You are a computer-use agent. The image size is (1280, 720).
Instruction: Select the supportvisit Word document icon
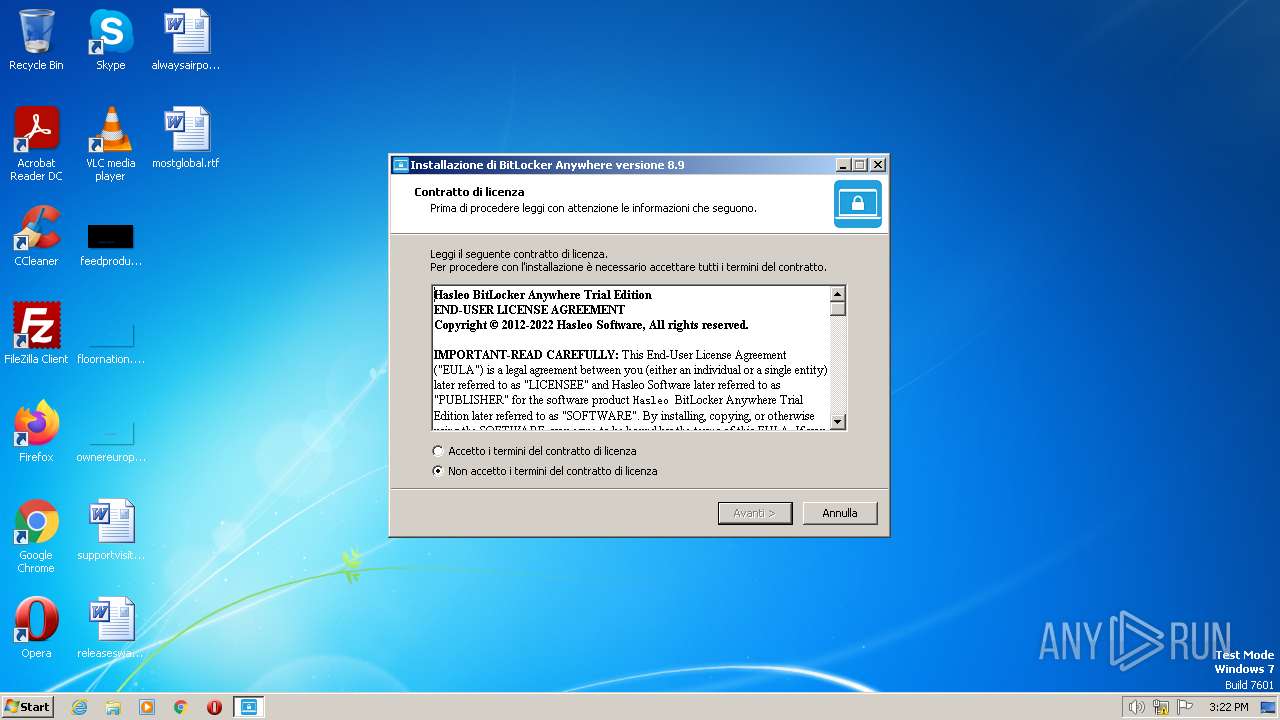110,530
